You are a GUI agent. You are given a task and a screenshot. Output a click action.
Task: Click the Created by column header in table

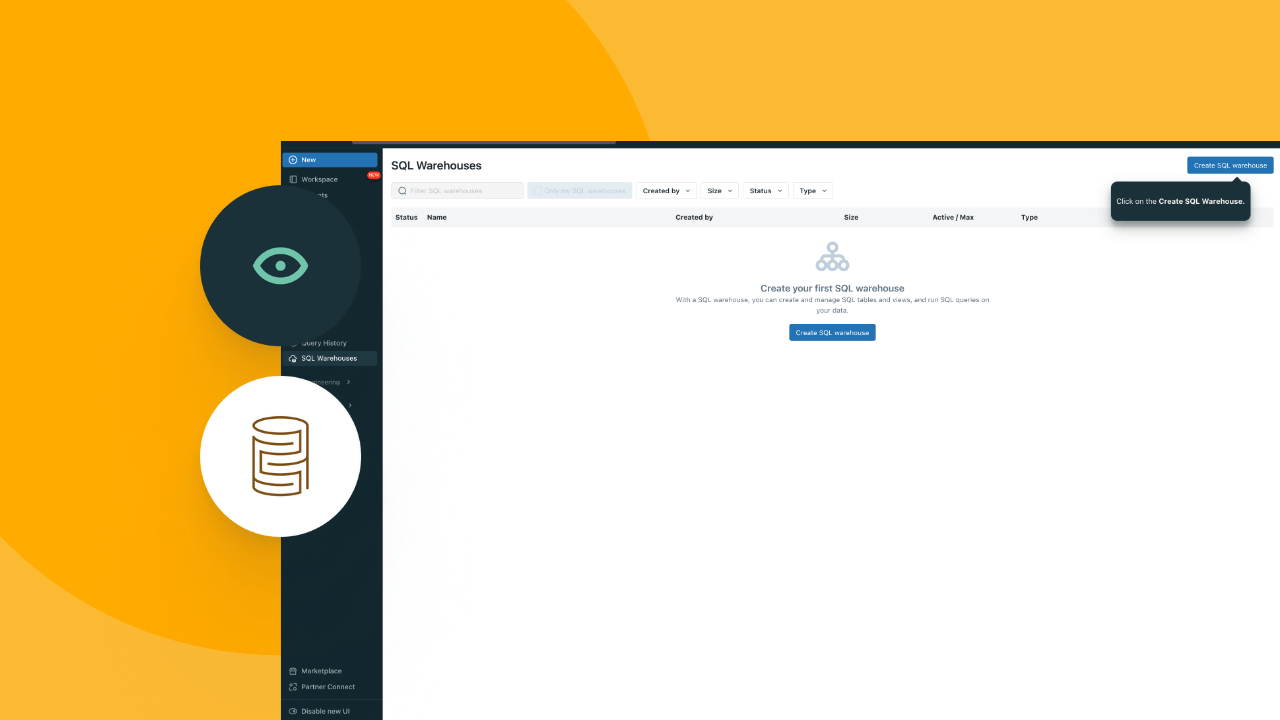coord(694,217)
